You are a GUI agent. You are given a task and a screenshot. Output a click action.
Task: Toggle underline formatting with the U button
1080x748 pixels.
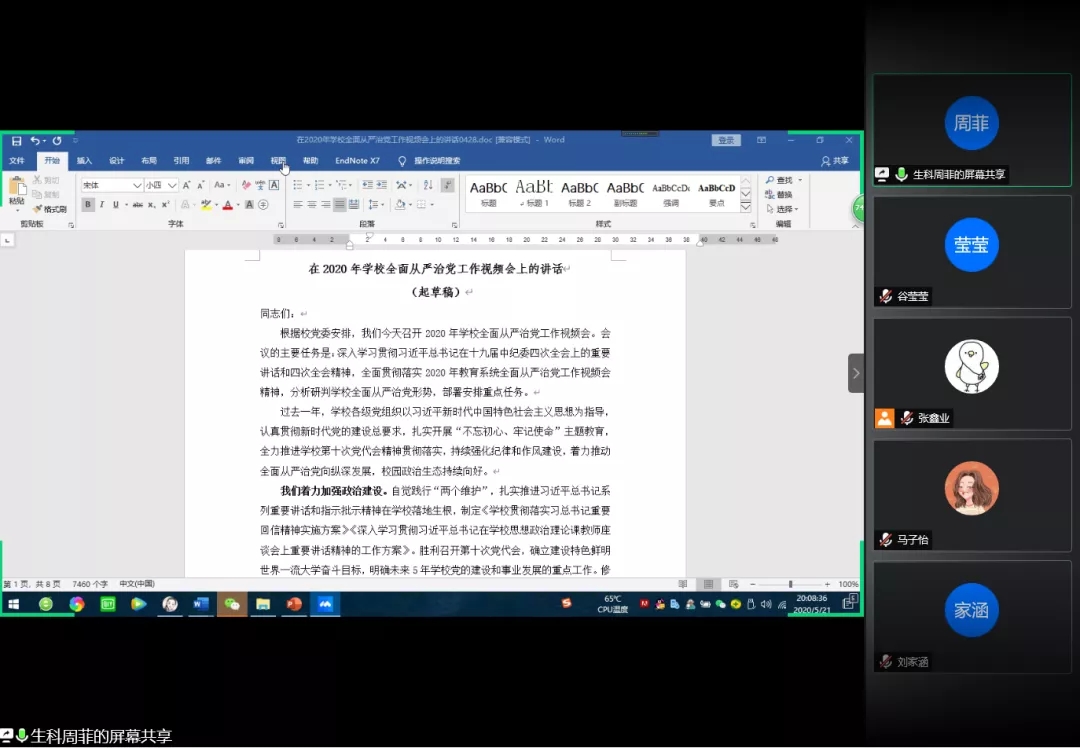[115, 205]
